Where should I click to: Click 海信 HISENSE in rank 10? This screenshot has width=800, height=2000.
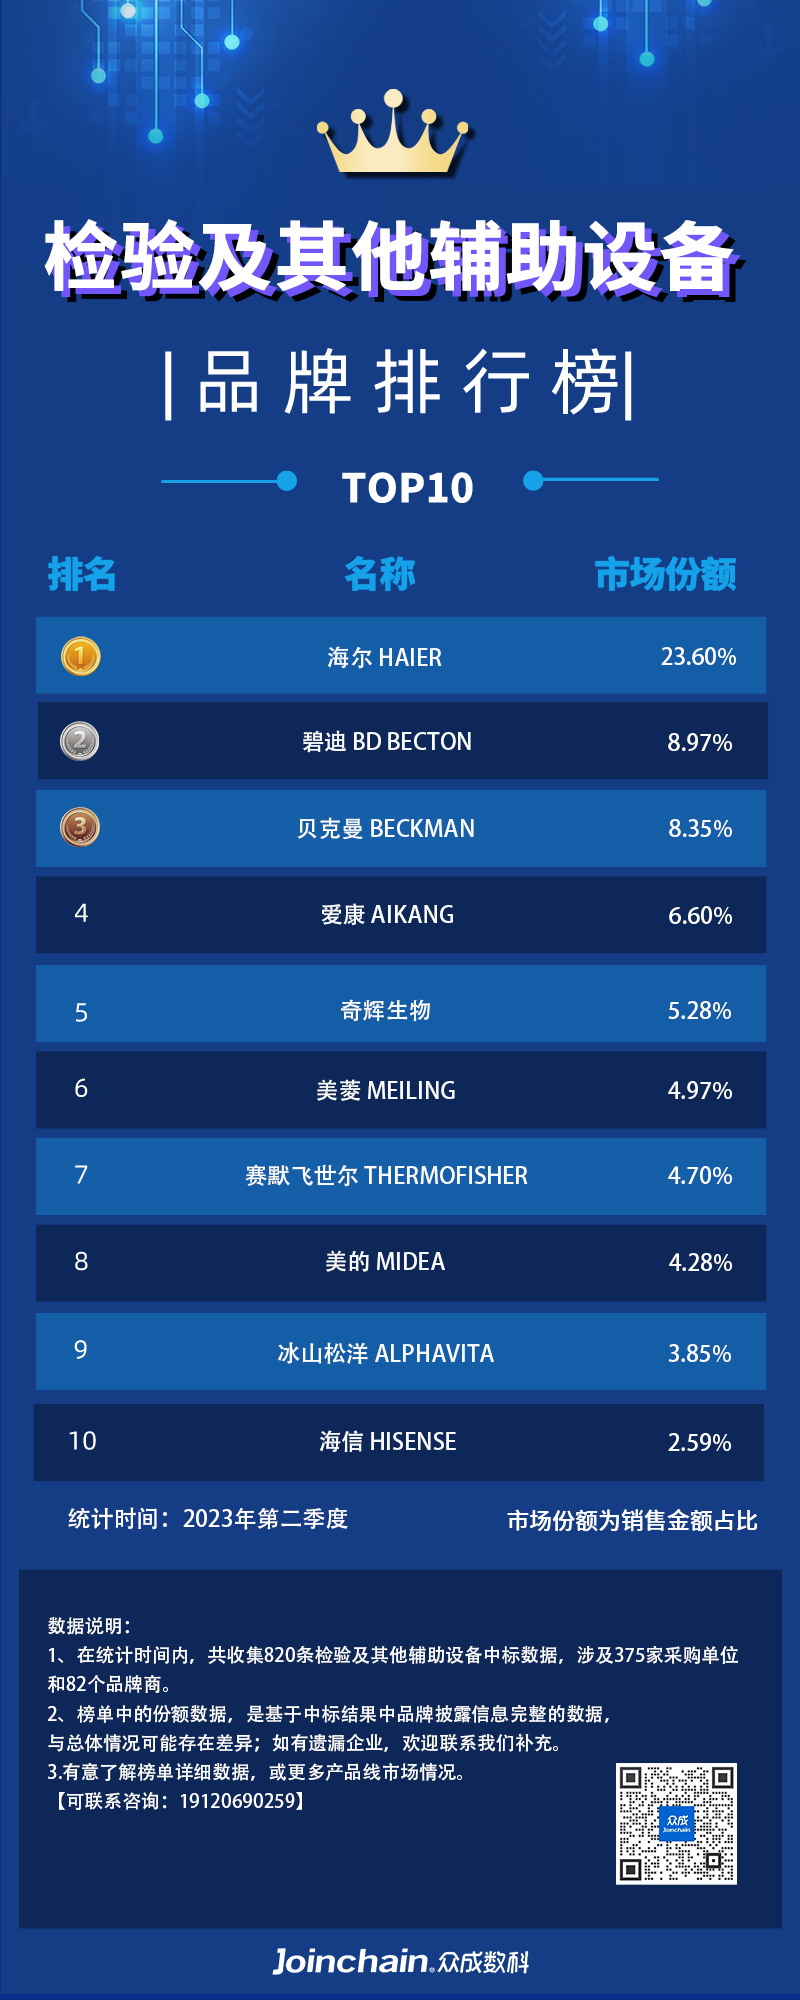pos(388,1442)
